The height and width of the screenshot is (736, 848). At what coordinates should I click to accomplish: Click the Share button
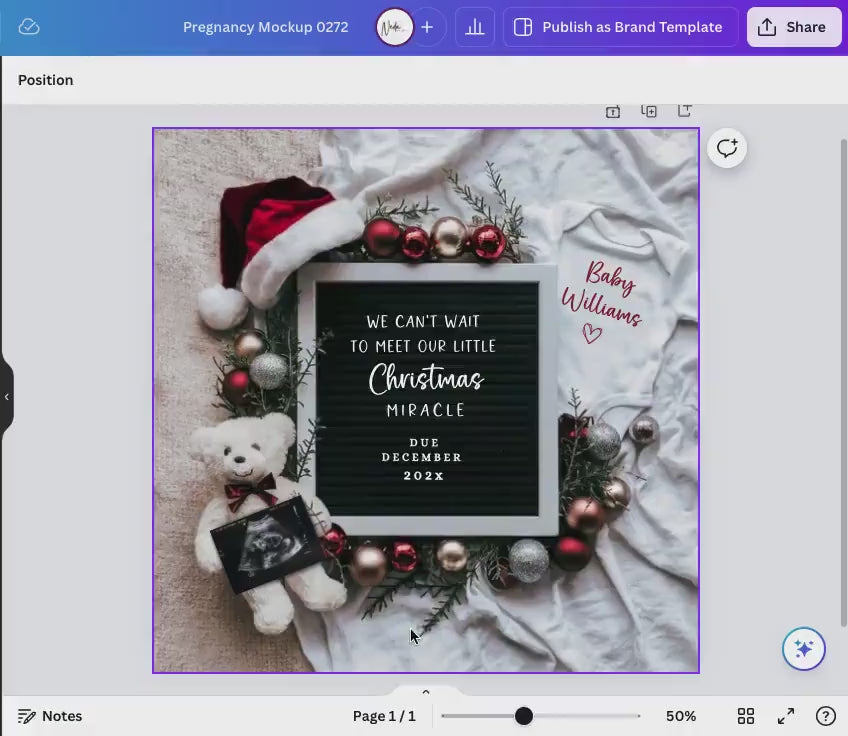pos(794,27)
